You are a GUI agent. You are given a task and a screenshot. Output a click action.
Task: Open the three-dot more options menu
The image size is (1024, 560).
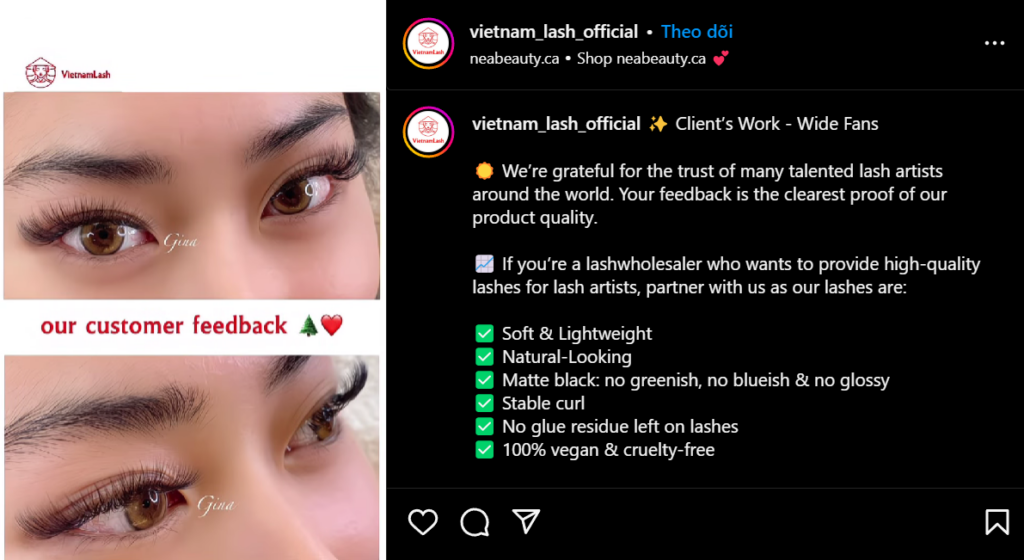tap(994, 43)
